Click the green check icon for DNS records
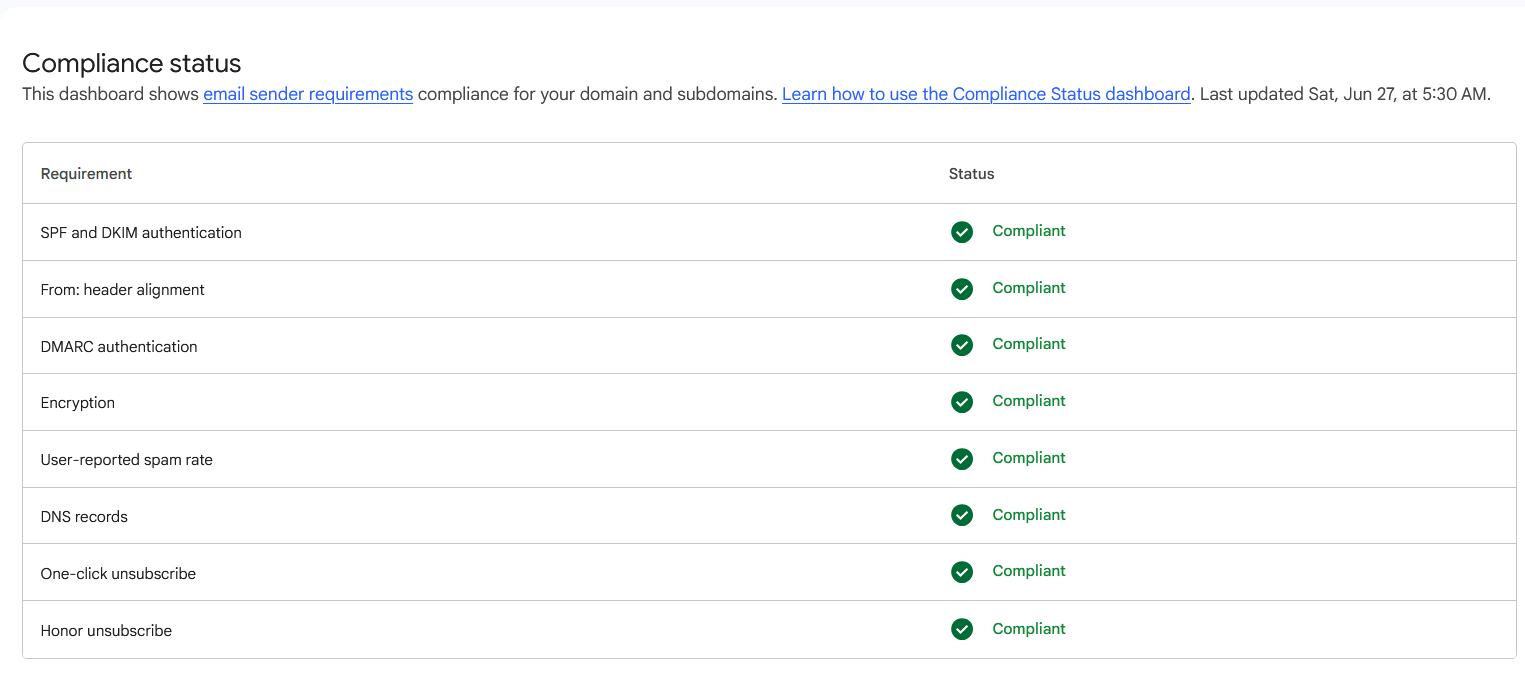The width and height of the screenshot is (1525, 674). 962,515
